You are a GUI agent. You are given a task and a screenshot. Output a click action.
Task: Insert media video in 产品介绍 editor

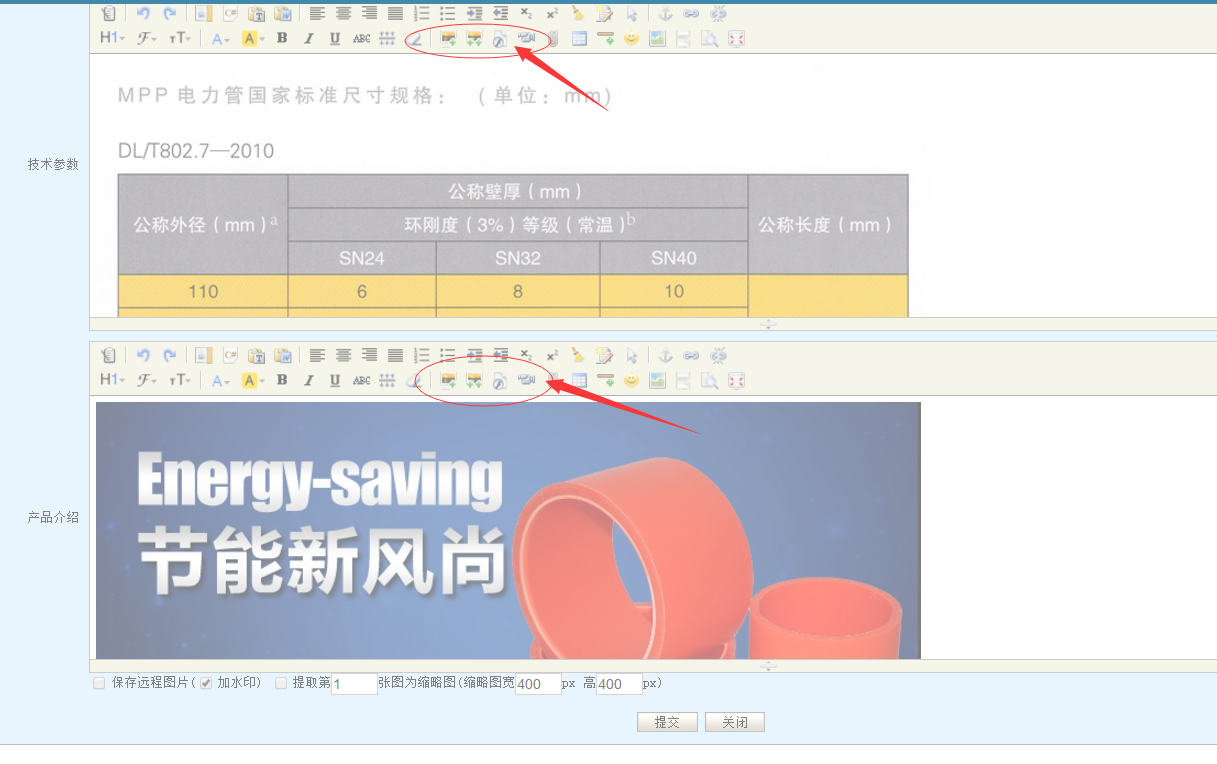click(x=526, y=380)
